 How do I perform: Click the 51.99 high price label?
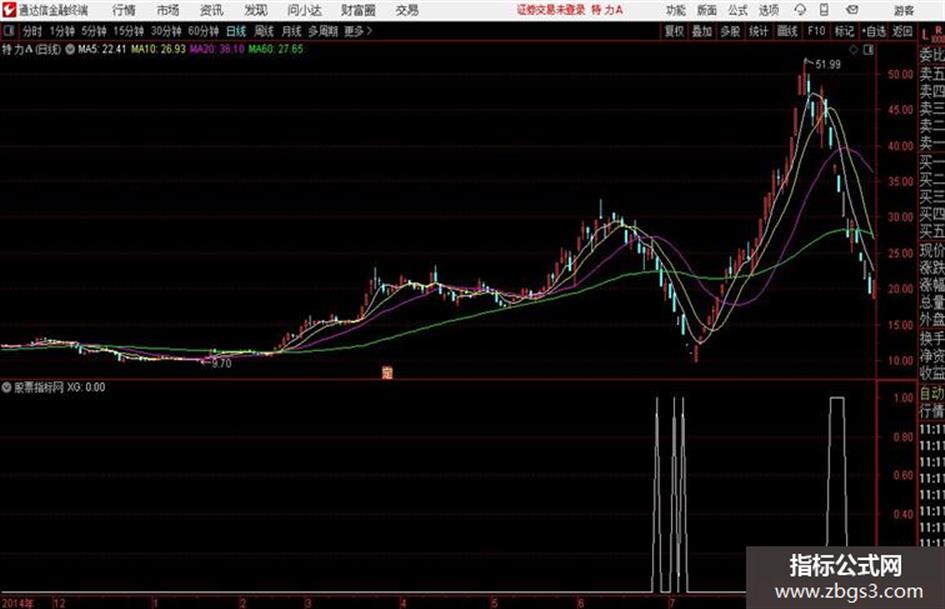(x=827, y=65)
